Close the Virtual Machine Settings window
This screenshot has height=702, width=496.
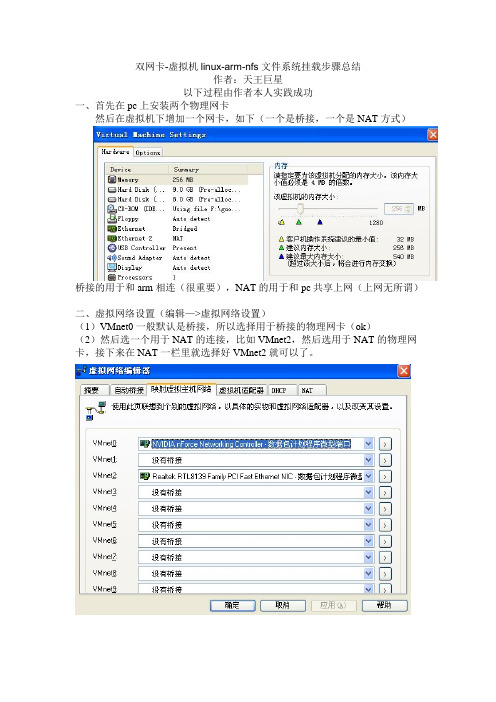(432, 135)
